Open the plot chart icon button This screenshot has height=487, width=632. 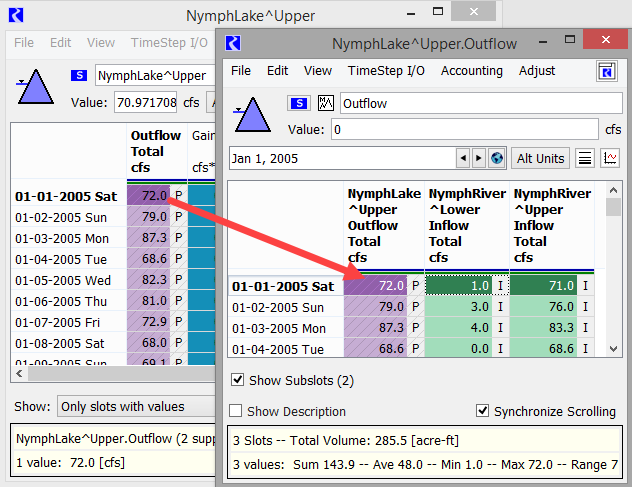(609, 159)
